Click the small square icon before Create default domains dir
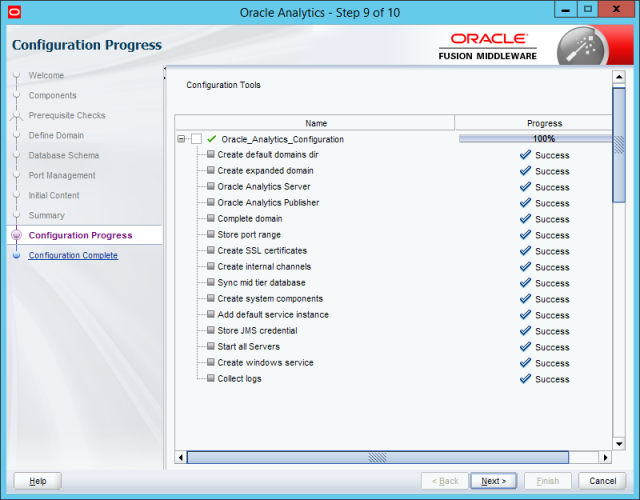 (211, 154)
